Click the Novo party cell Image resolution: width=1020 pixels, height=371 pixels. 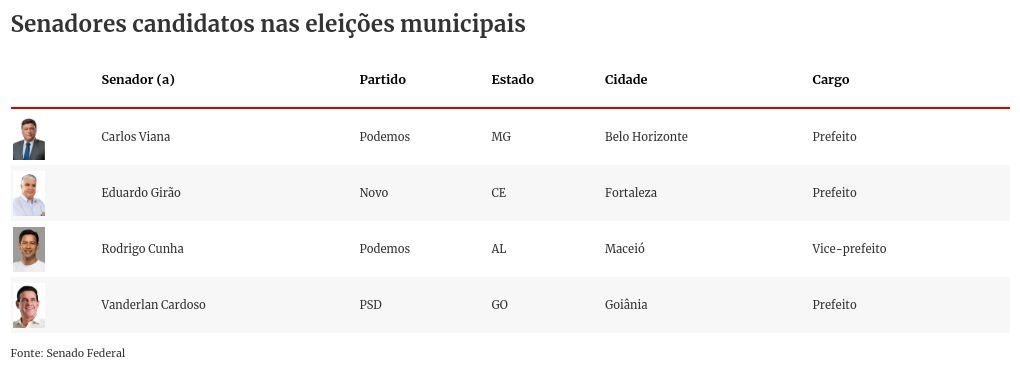pos(374,193)
